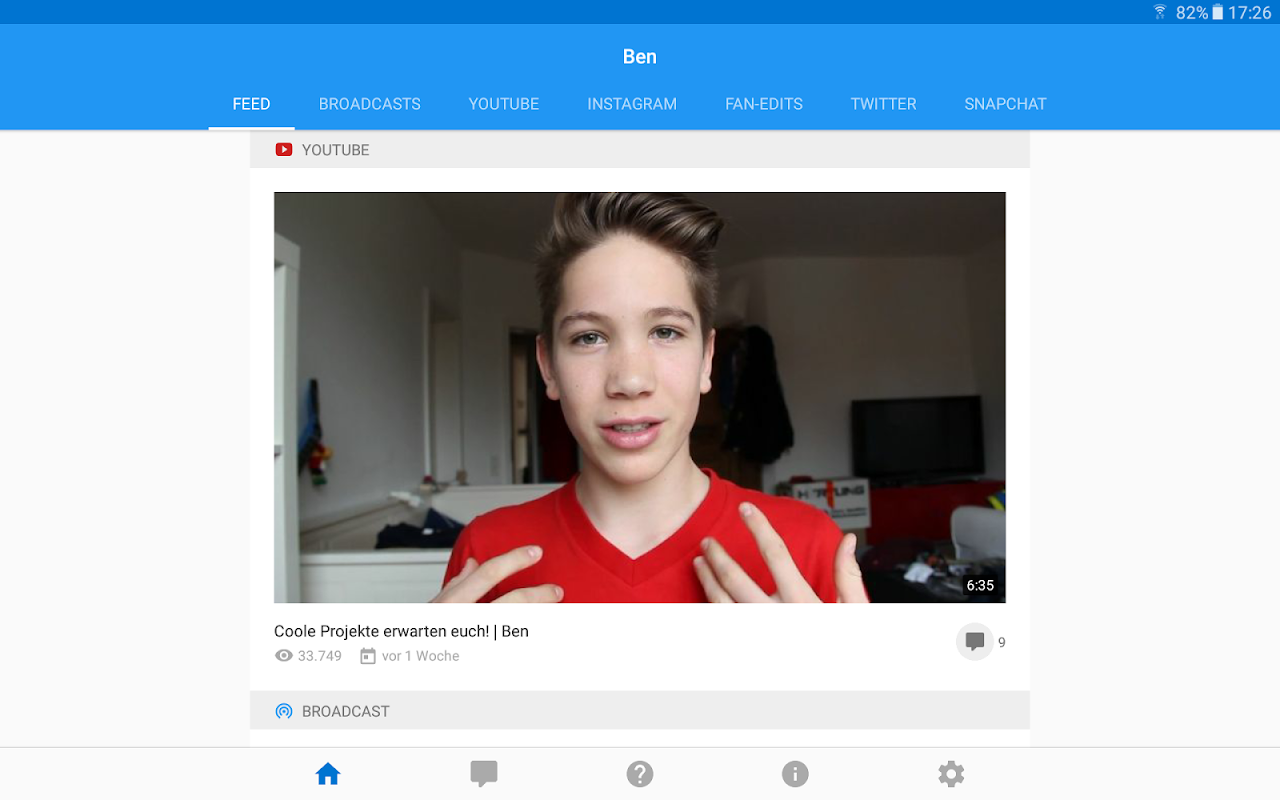This screenshot has height=800, width=1280.
Task: Open the chat messages icon in bottom bar
Action: point(484,774)
